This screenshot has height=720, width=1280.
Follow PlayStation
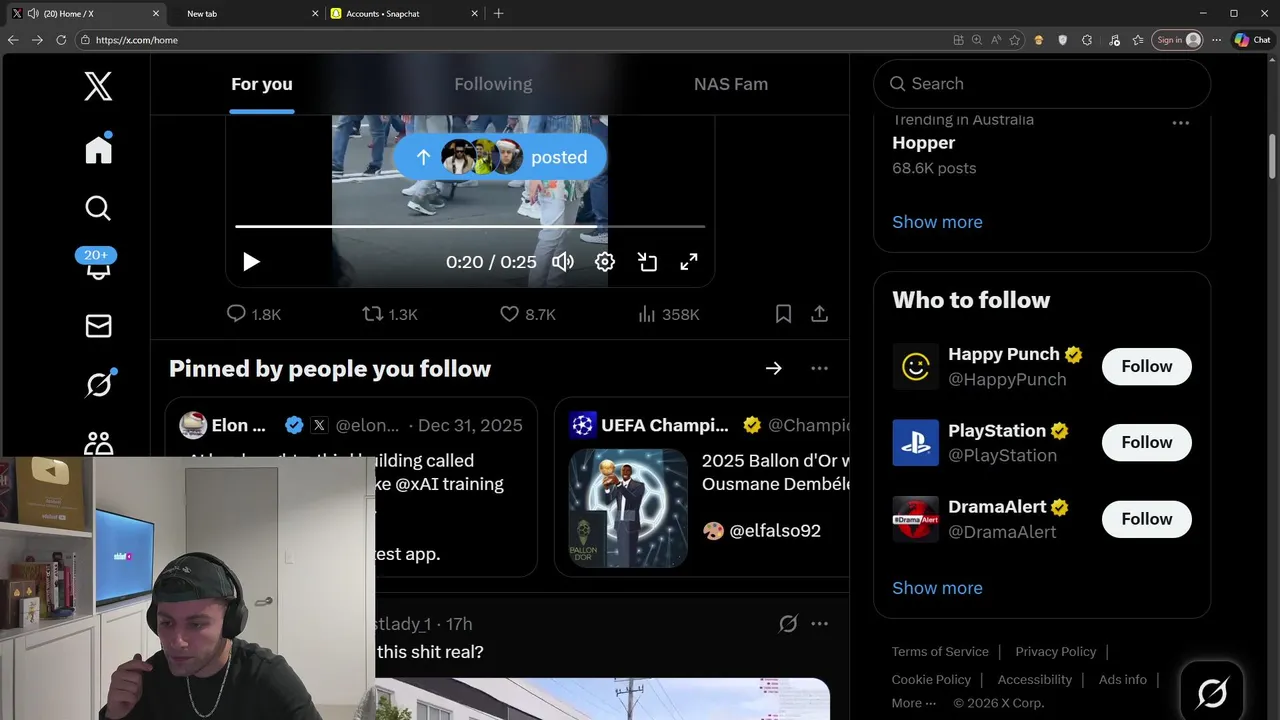1147,442
